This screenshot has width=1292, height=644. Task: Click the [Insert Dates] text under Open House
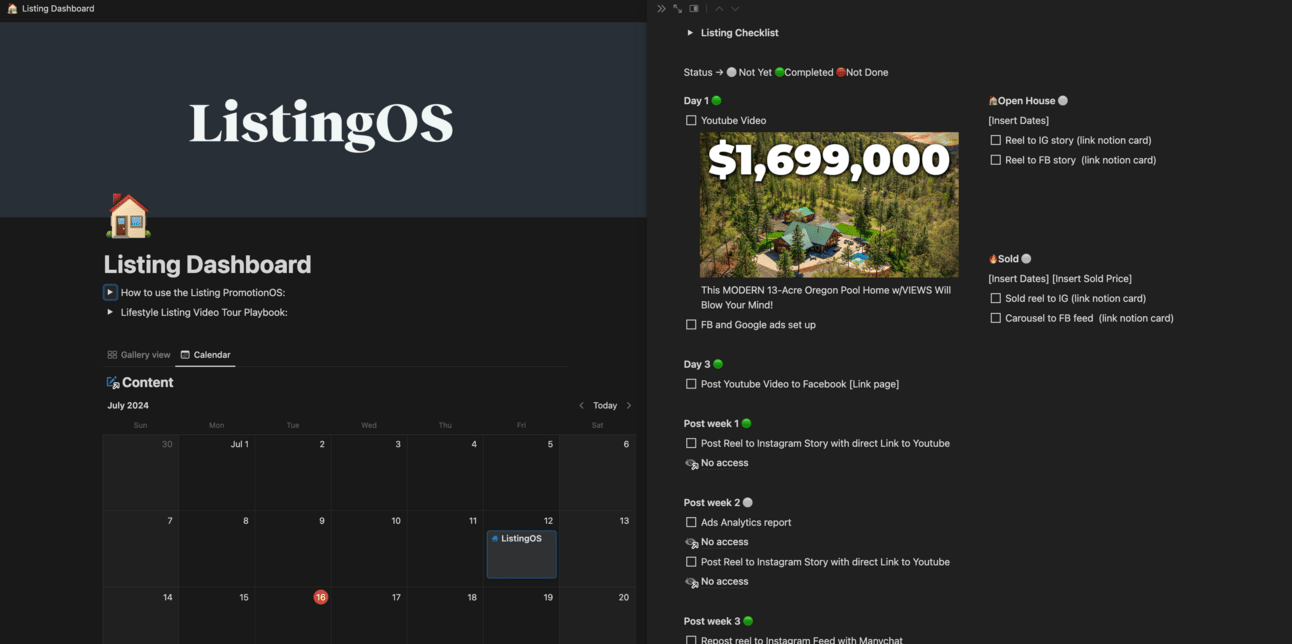click(x=1018, y=121)
